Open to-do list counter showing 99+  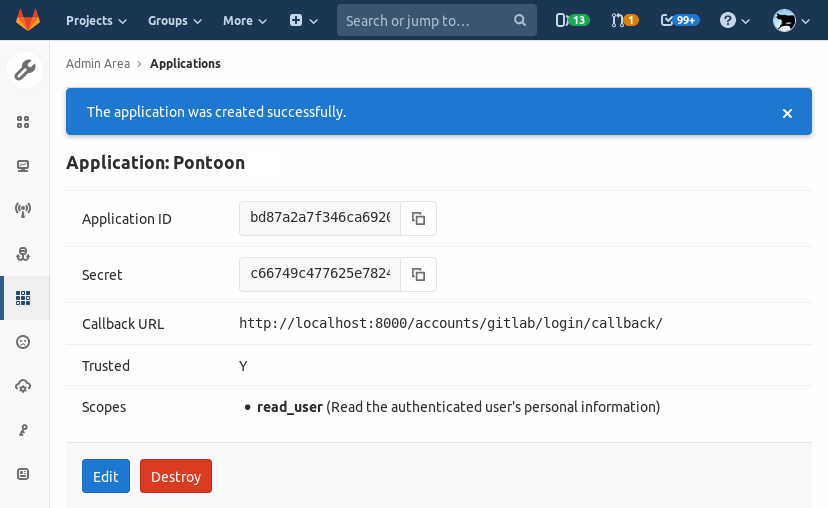(680, 20)
